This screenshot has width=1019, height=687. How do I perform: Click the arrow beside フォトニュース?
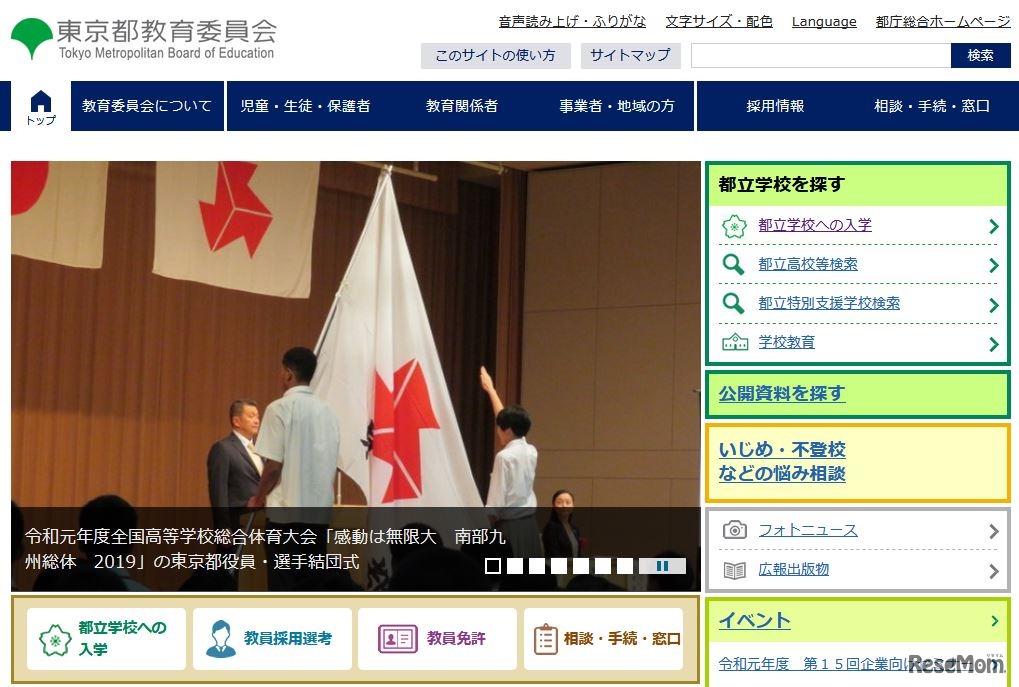coord(992,530)
